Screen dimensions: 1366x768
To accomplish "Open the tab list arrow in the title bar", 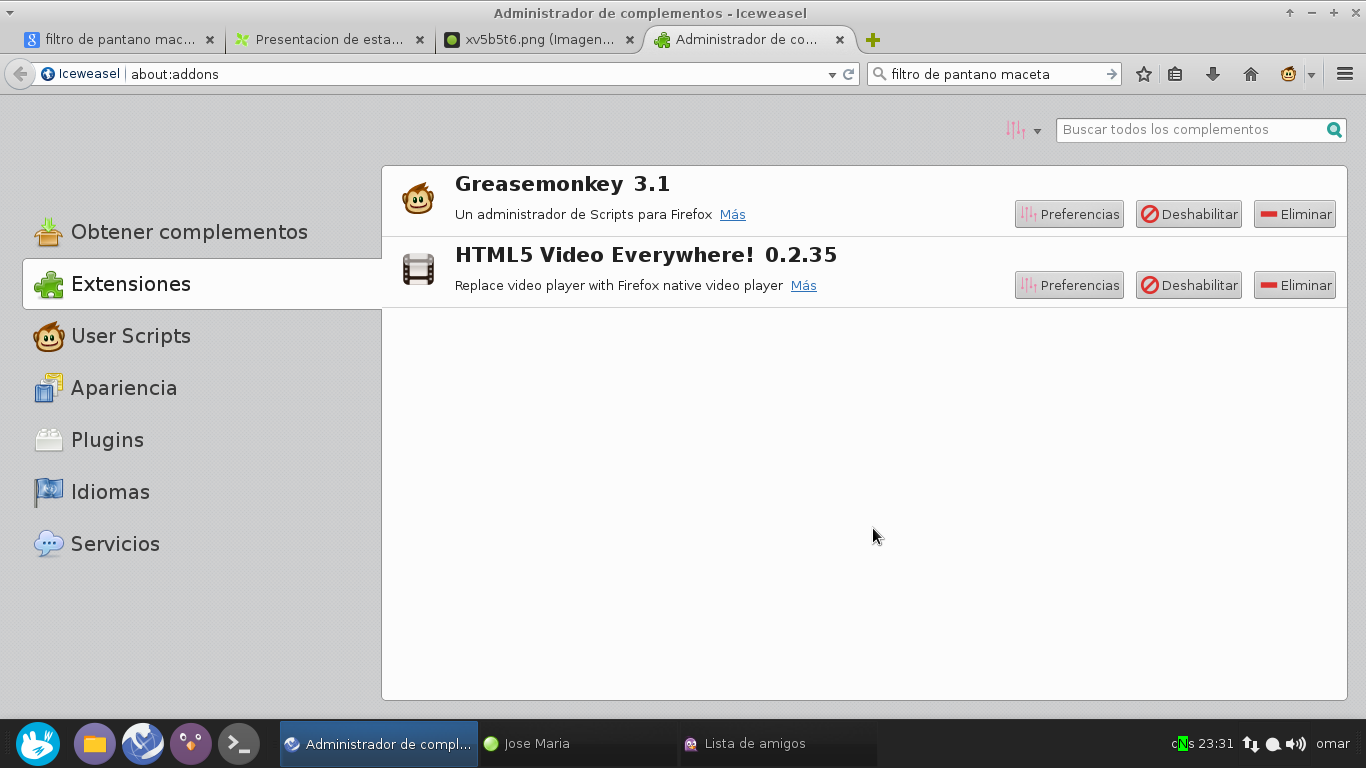I will pyautogui.click(x=10, y=13).
